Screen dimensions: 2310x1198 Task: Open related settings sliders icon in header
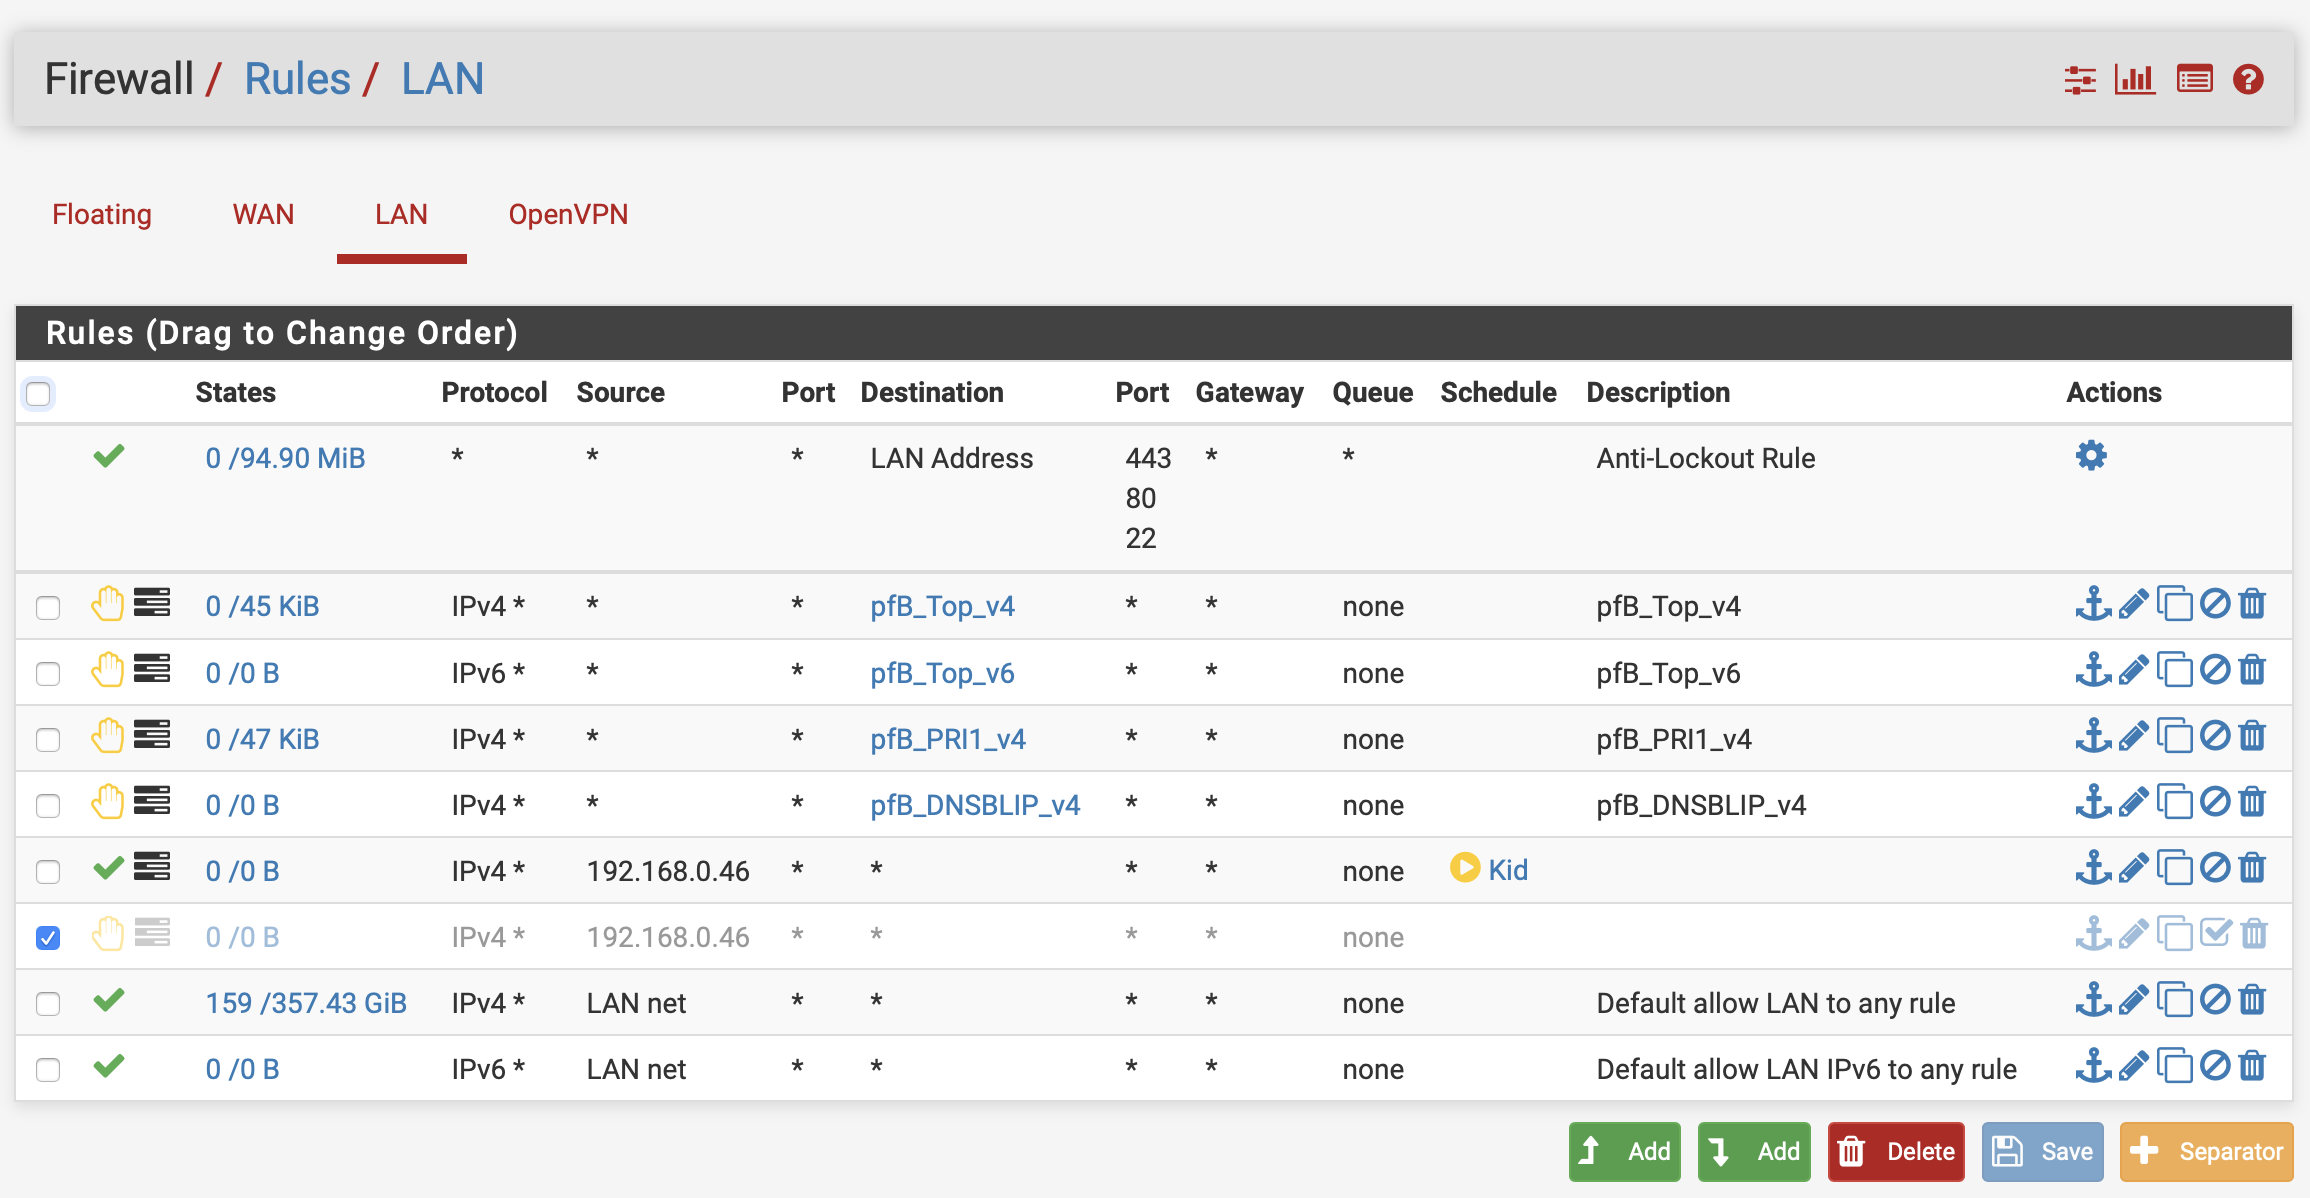pyautogui.click(x=2080, y=79)
